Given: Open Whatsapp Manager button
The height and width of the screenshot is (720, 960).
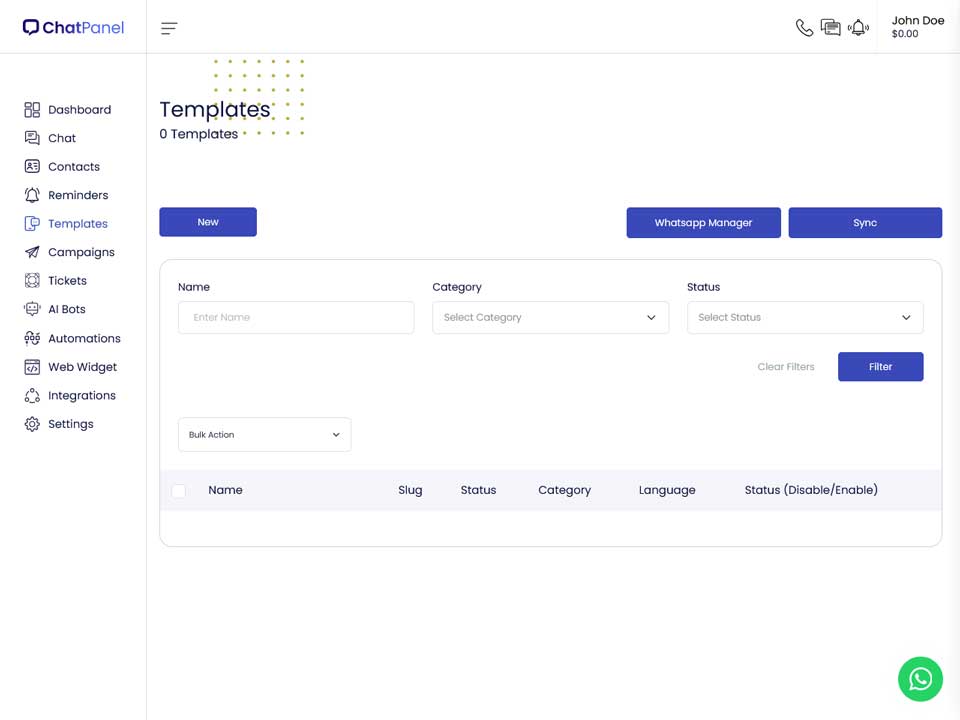Looking at the screenshot, I should [703, 222].
